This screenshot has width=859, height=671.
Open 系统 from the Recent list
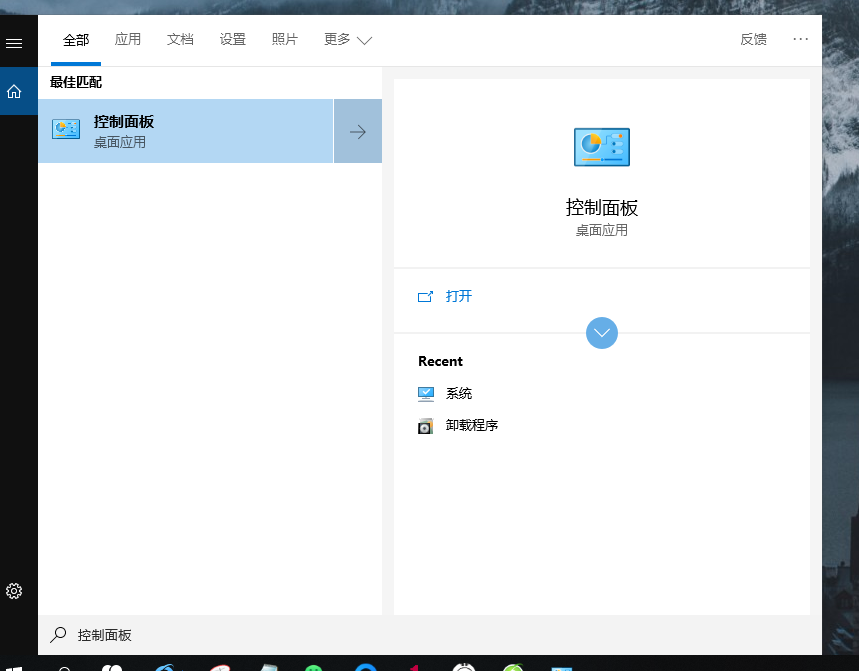[458, 393]
